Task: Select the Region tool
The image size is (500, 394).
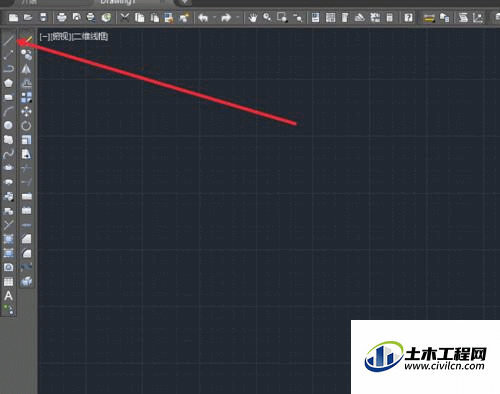Action: tap(9, 267)
